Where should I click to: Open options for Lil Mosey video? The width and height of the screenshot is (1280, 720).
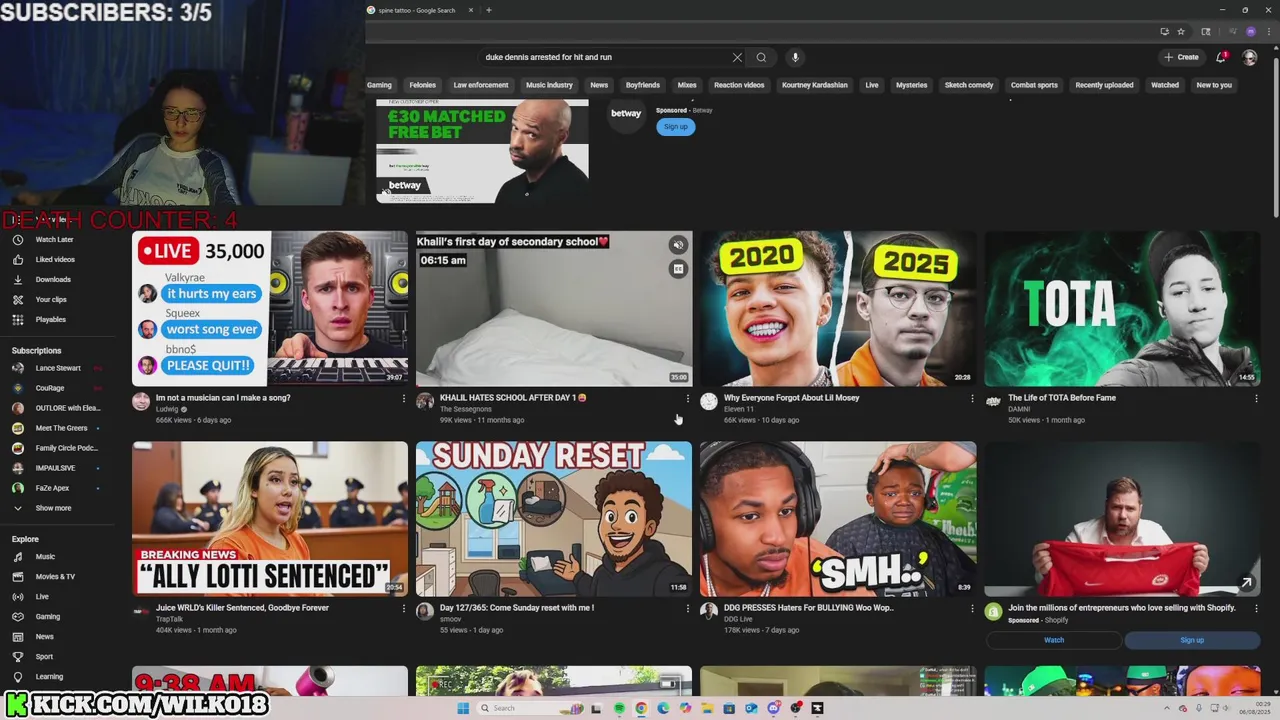pos(971,399)
